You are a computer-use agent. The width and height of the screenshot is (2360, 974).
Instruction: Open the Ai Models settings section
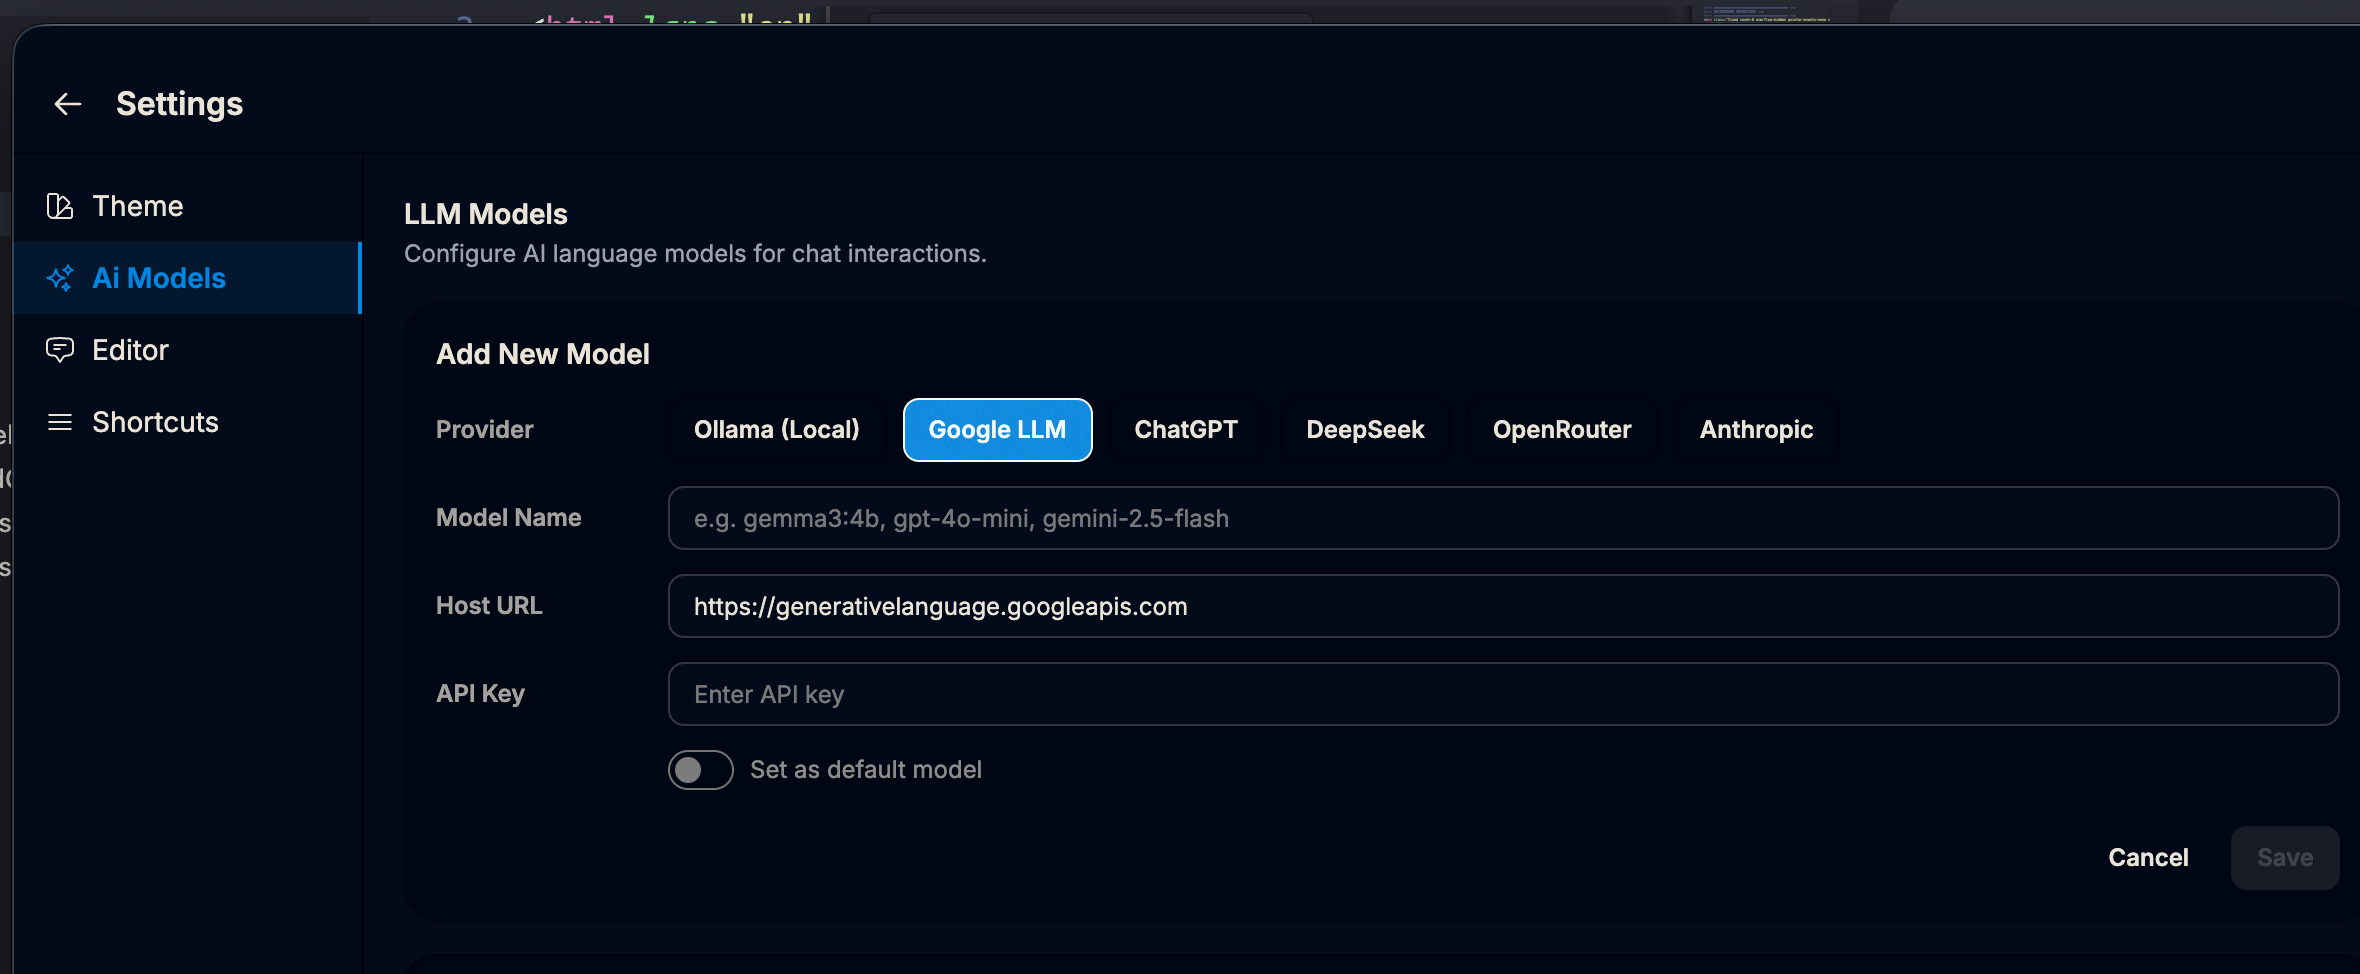click(187, 278)
